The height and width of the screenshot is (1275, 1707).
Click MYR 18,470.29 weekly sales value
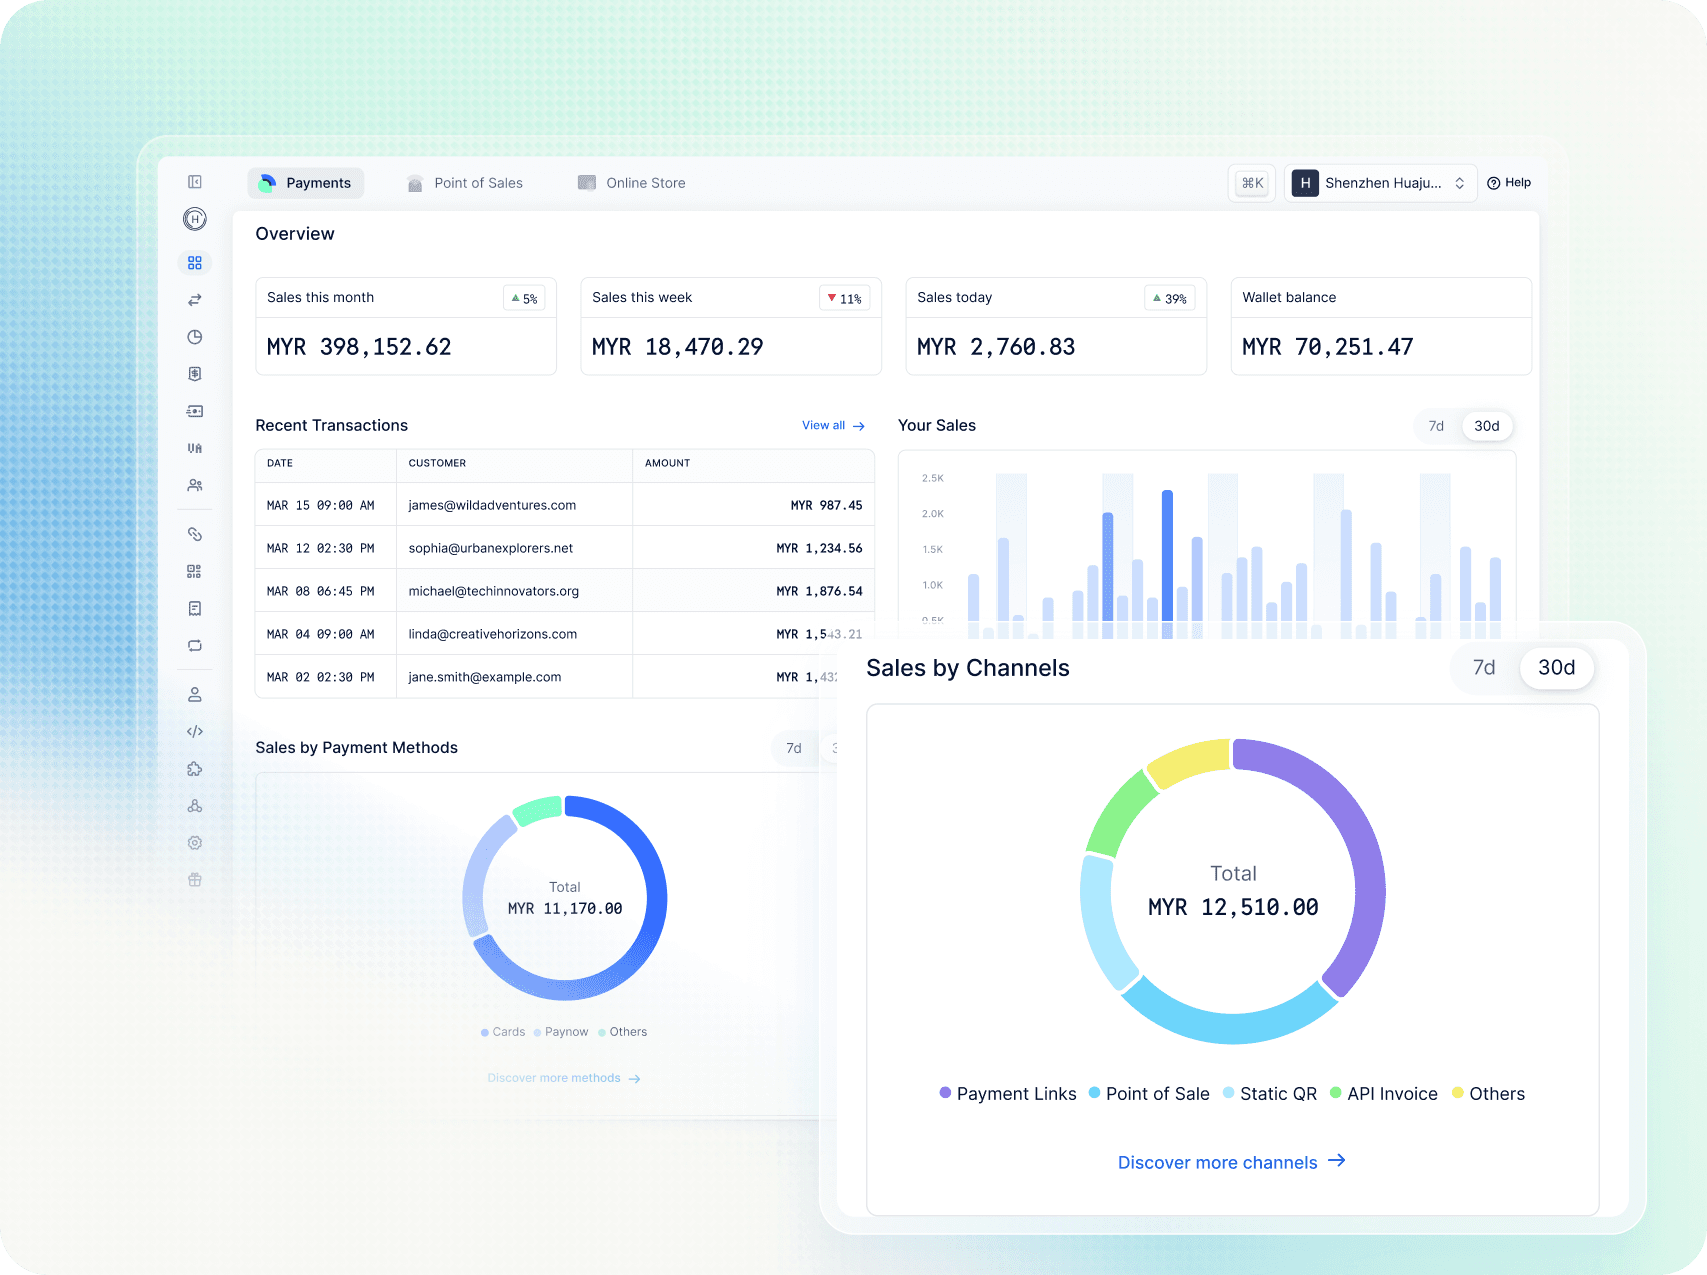click(x=677, y=347)
